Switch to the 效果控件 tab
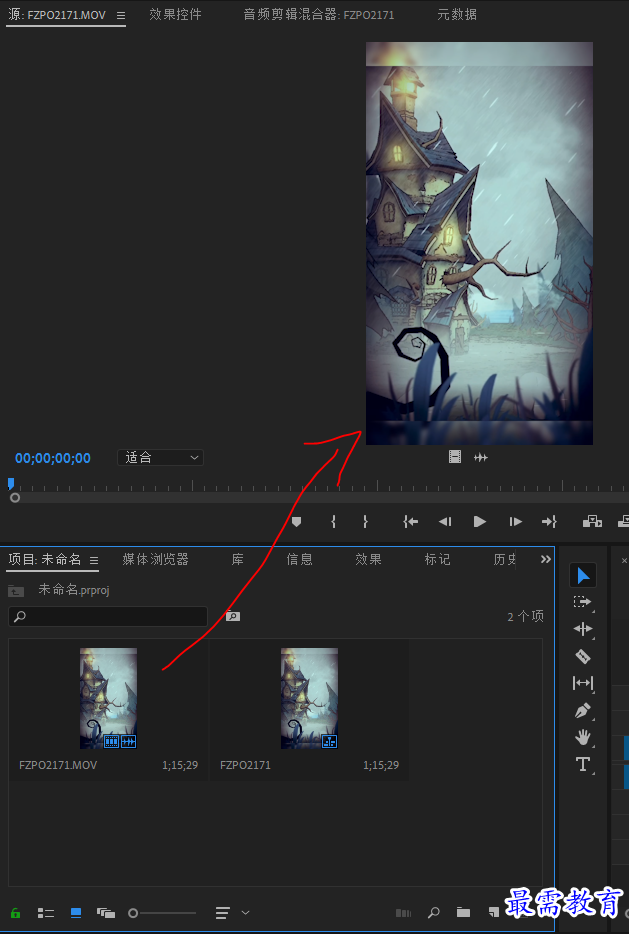Screen dimensions: 629x934 tap(175, 14)
